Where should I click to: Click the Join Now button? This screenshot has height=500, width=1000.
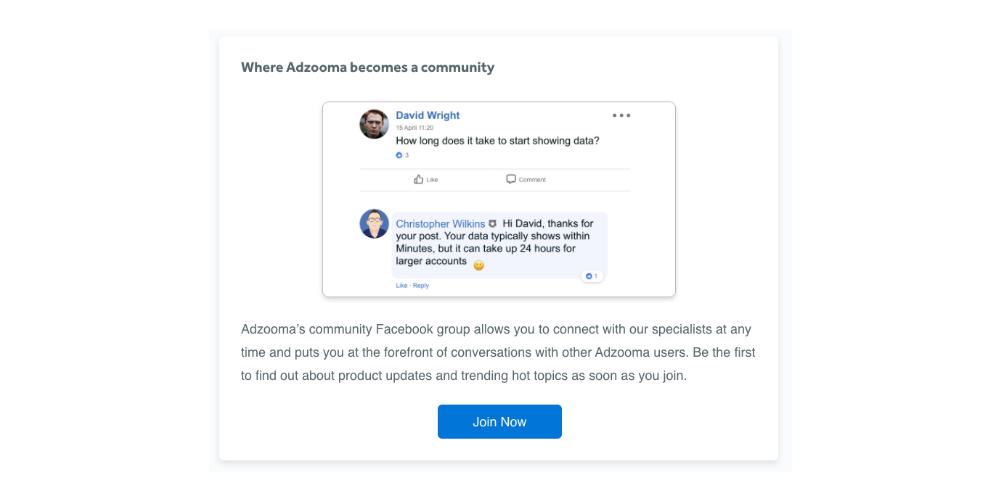point(499,422)
